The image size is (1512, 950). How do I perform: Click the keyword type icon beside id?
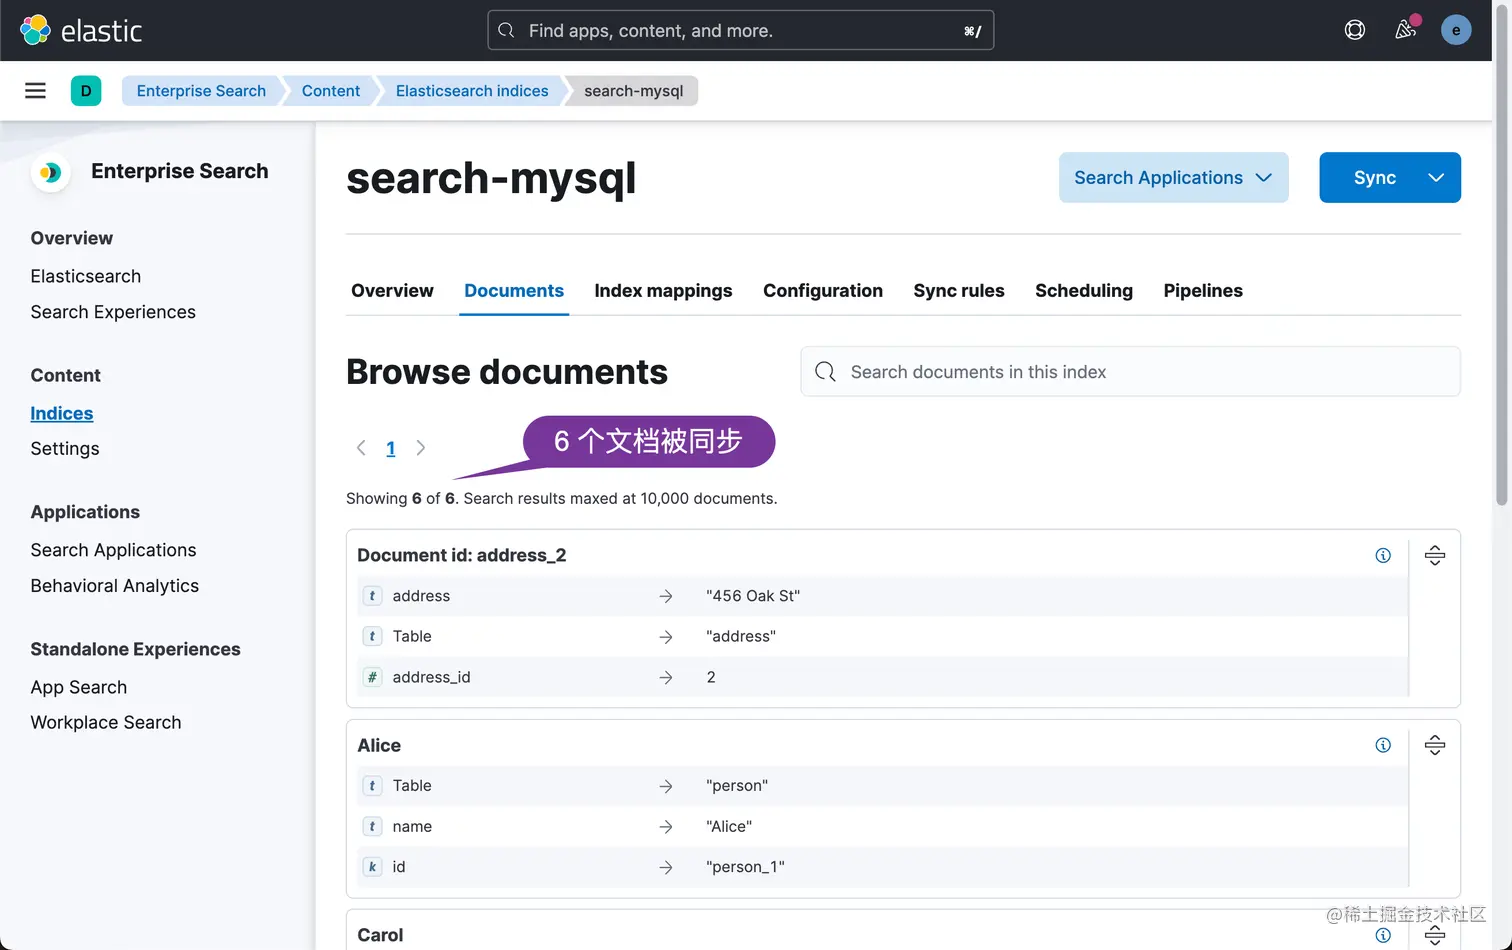(x=372, y=867)
